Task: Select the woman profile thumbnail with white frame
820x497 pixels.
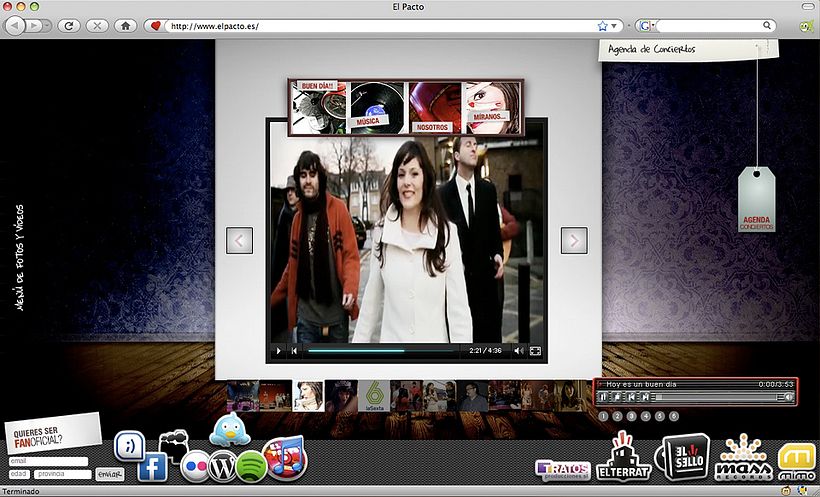Action: [x=309, y=396]
